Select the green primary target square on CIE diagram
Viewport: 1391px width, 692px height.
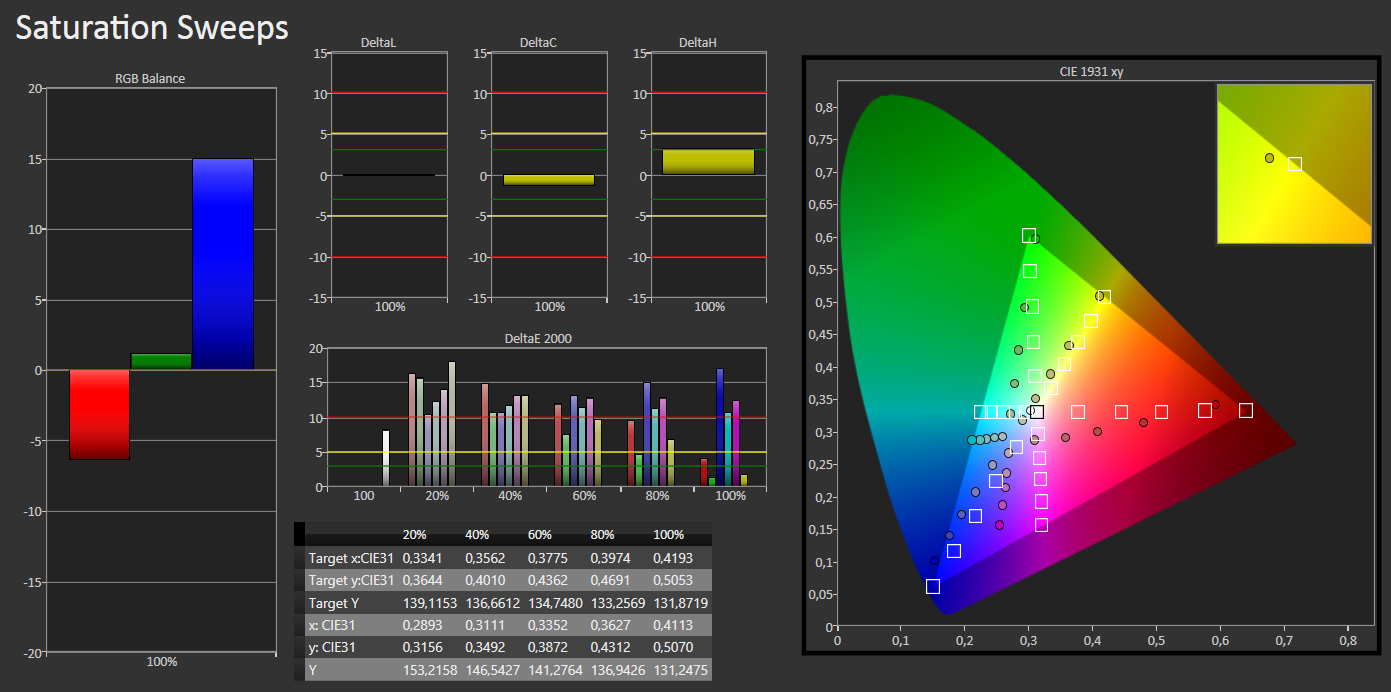1029,236
